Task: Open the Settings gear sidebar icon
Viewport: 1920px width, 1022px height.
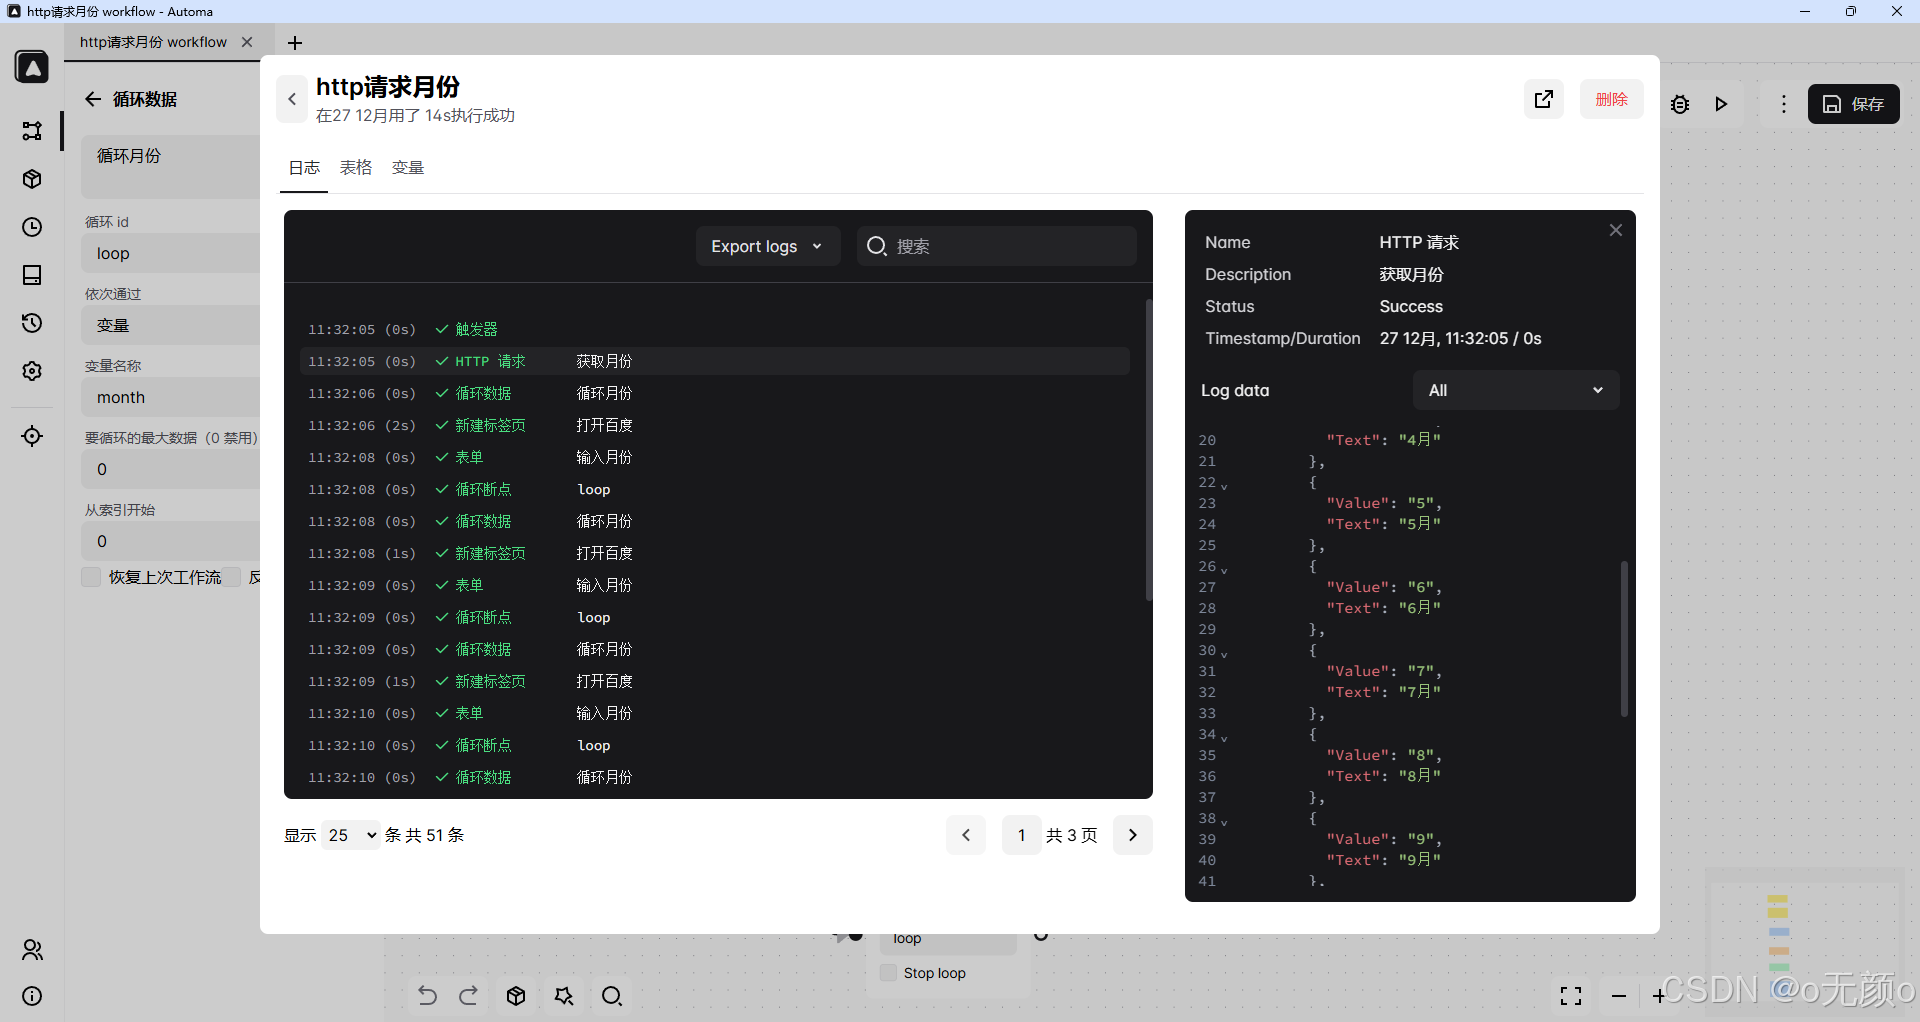Action: (32, 371)
